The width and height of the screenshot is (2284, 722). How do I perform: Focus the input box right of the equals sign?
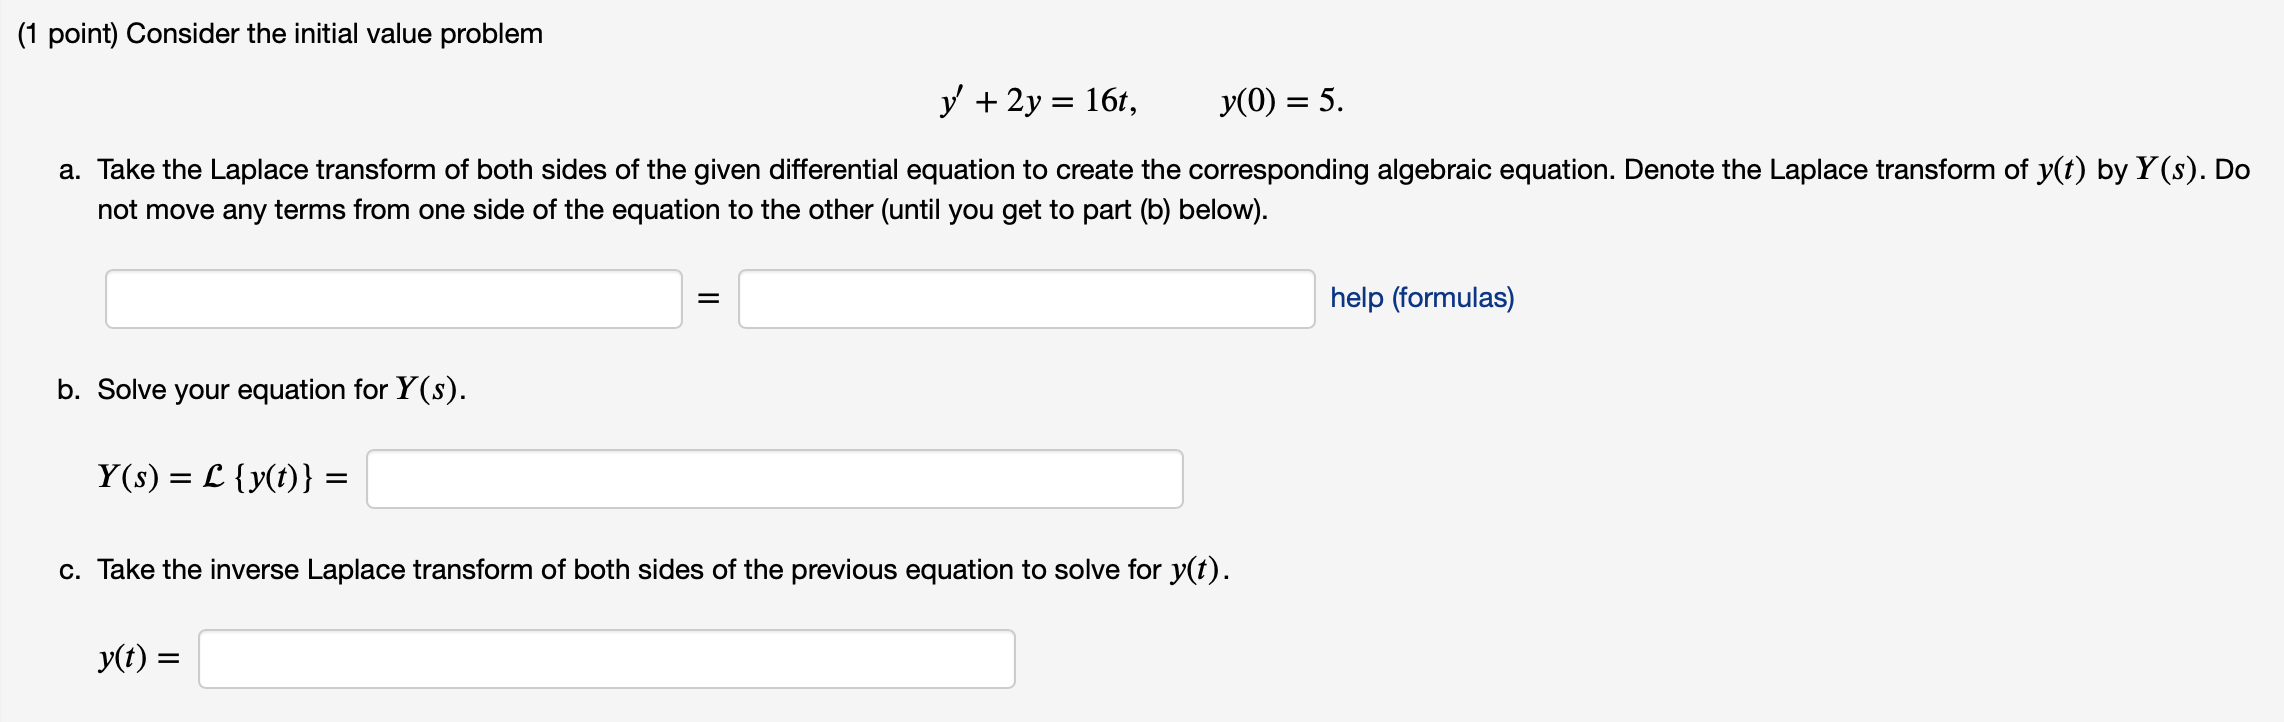tap(1027, 297)
